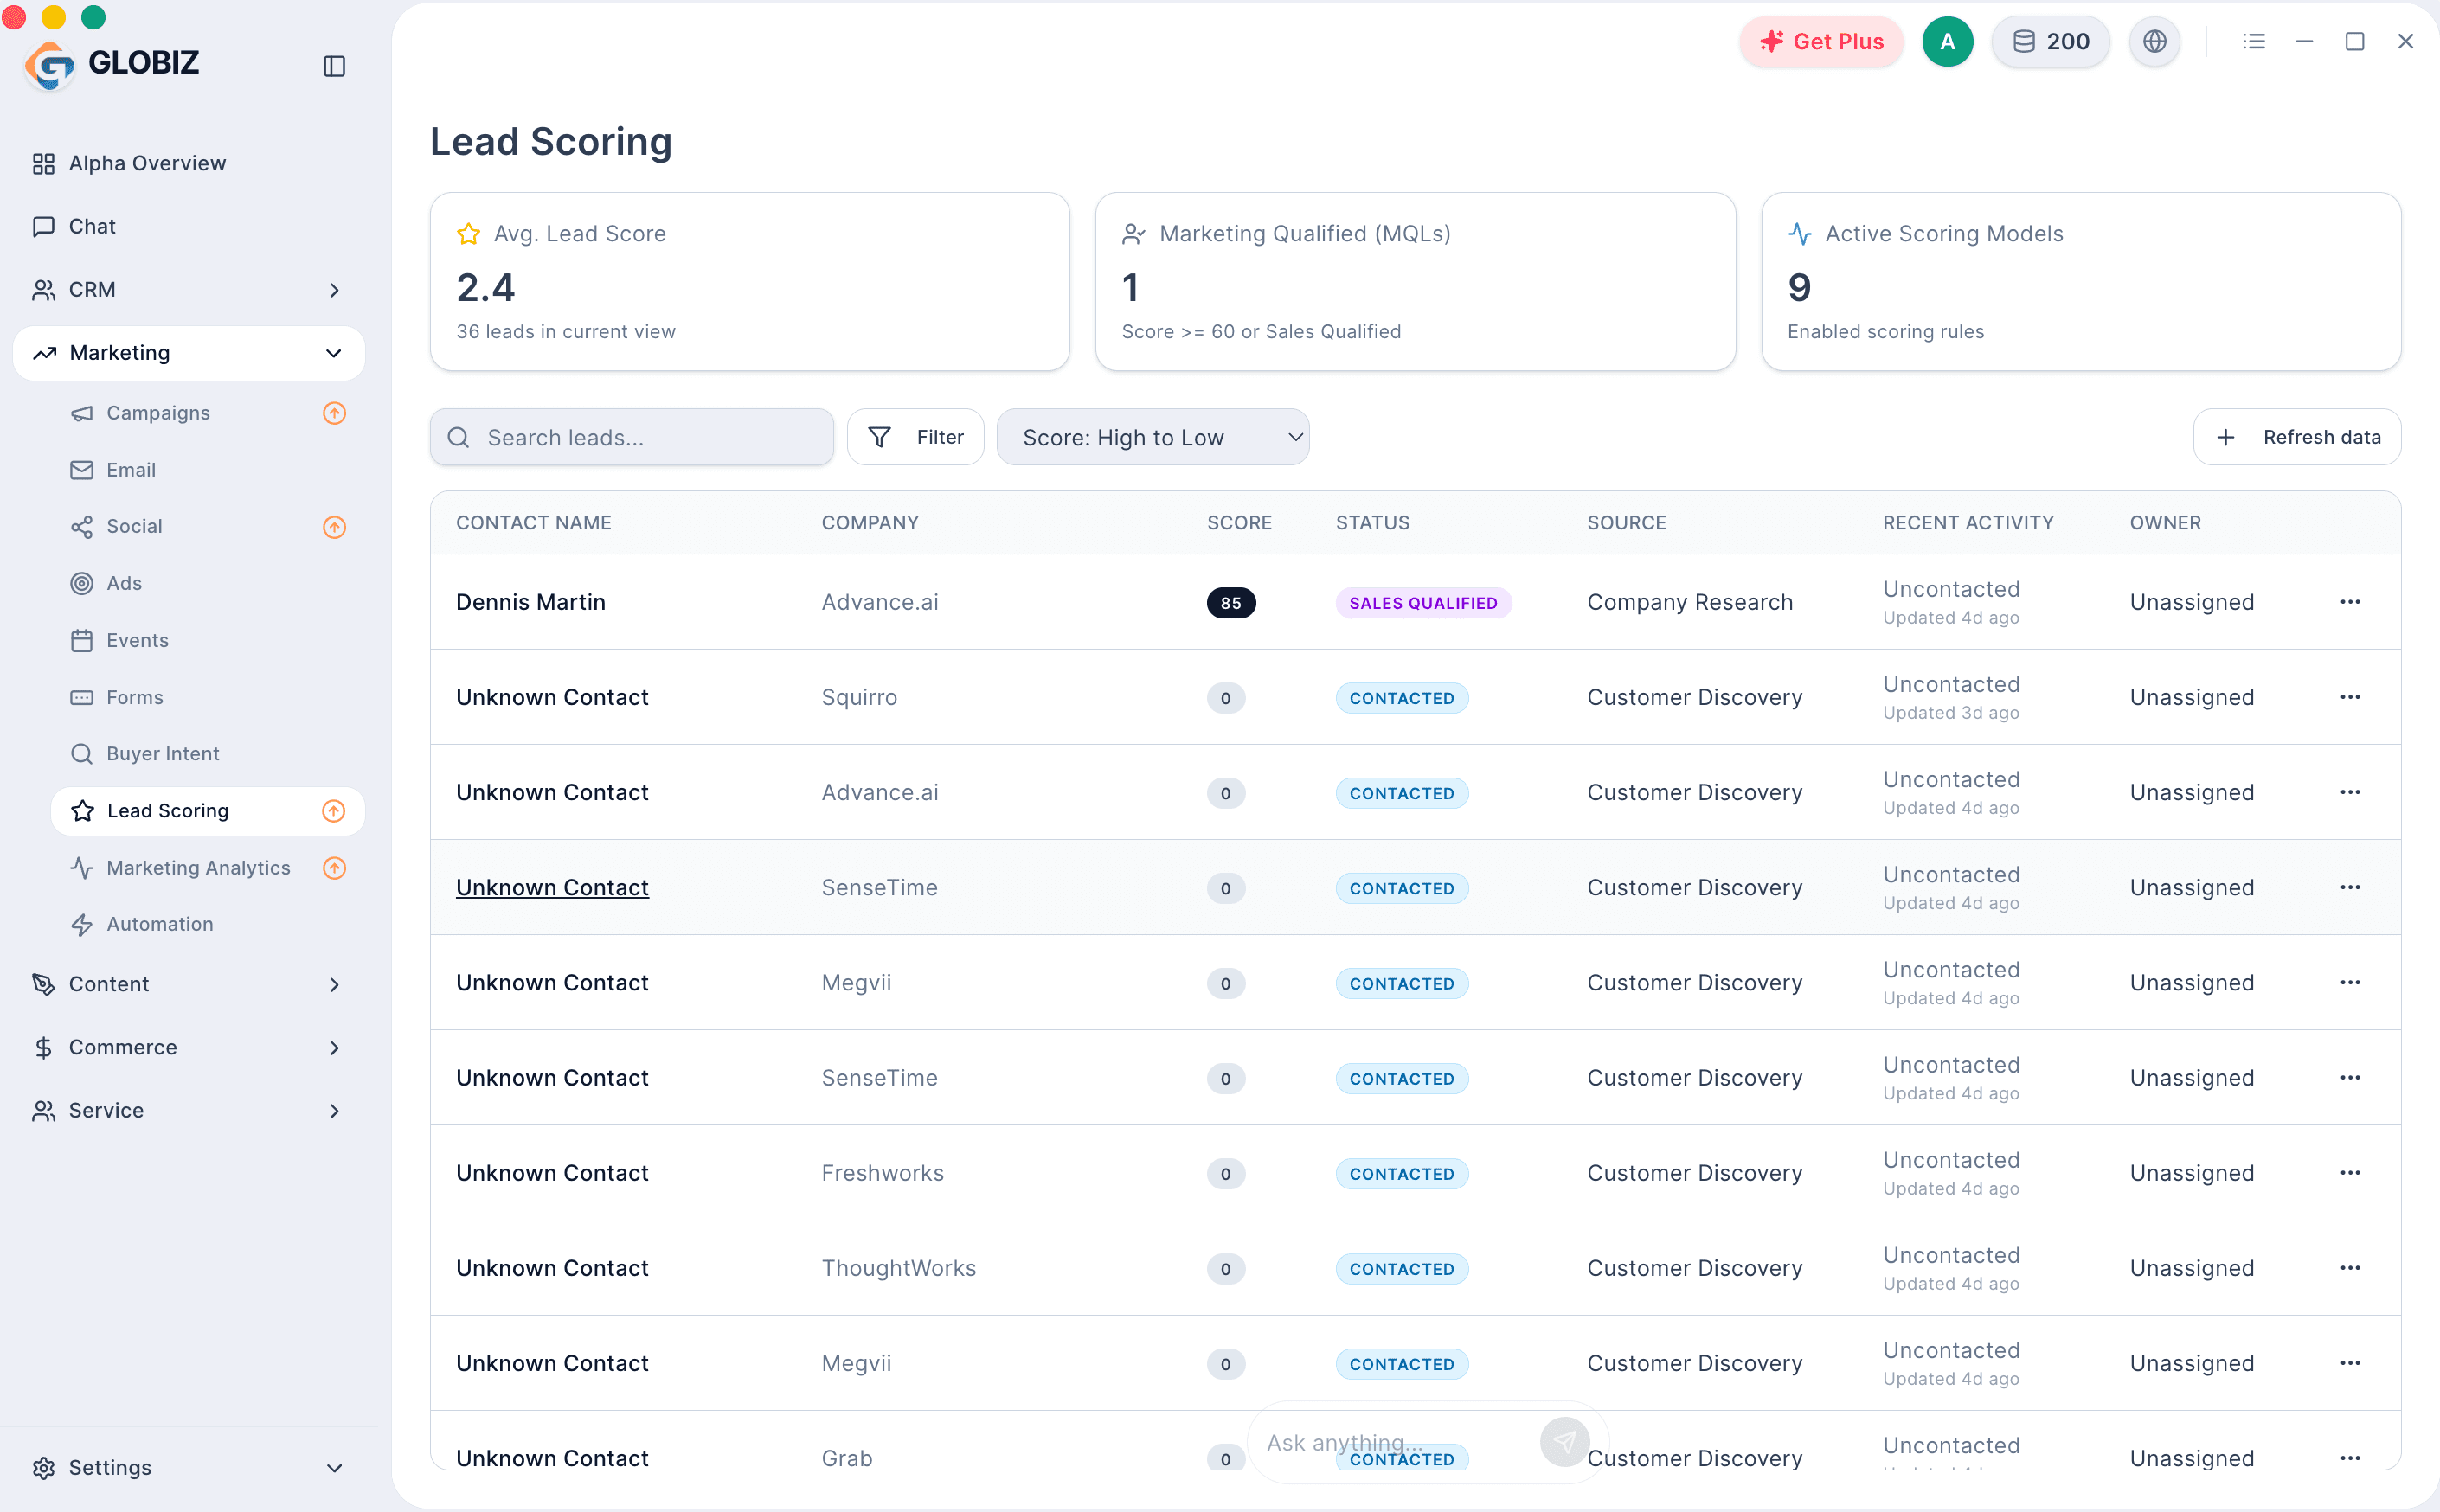Open row actions for ThoughtWorks lead
The width and height of the screenshot is (2440, 1512).
pos(2350,1268)
